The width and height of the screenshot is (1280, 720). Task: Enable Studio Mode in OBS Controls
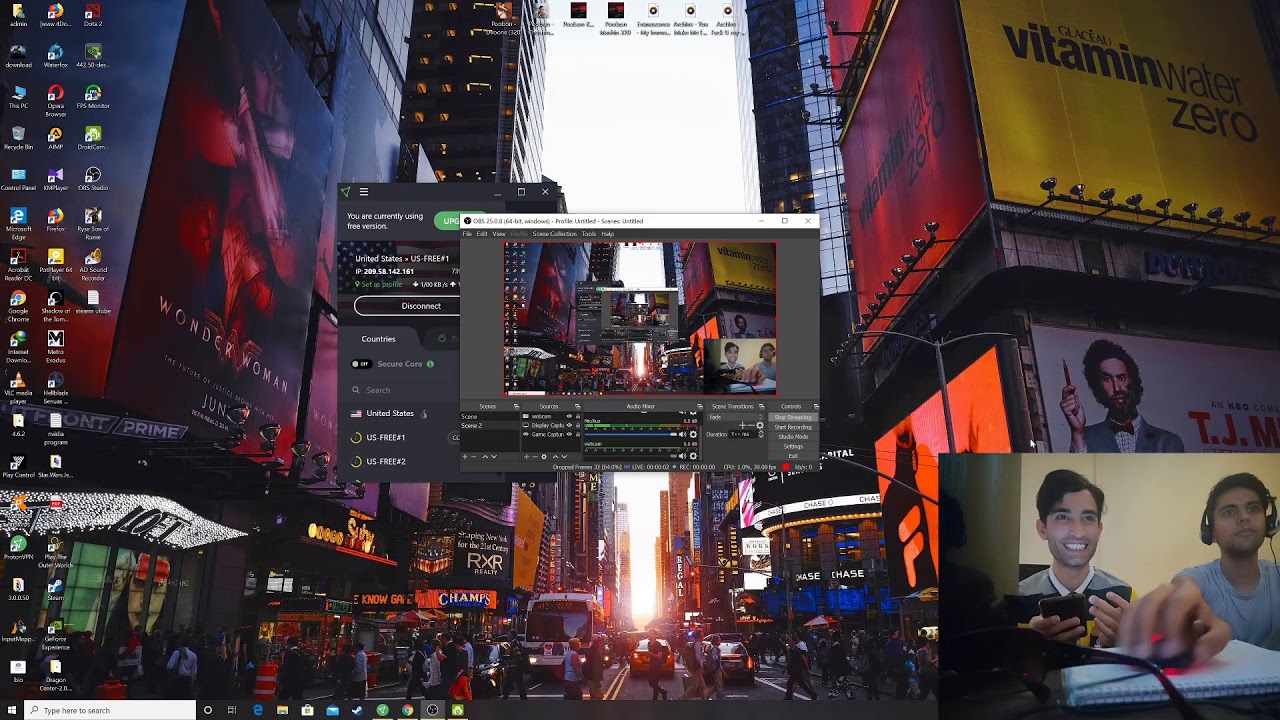click(793, 437)
